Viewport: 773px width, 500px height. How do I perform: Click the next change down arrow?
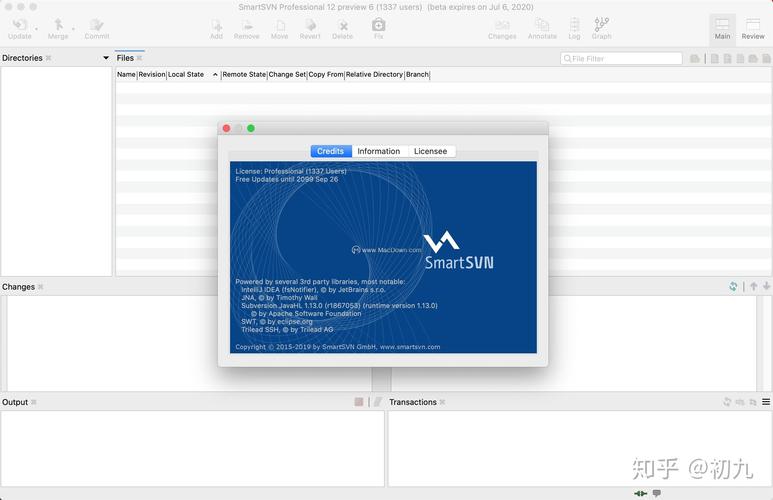[766, 286]
